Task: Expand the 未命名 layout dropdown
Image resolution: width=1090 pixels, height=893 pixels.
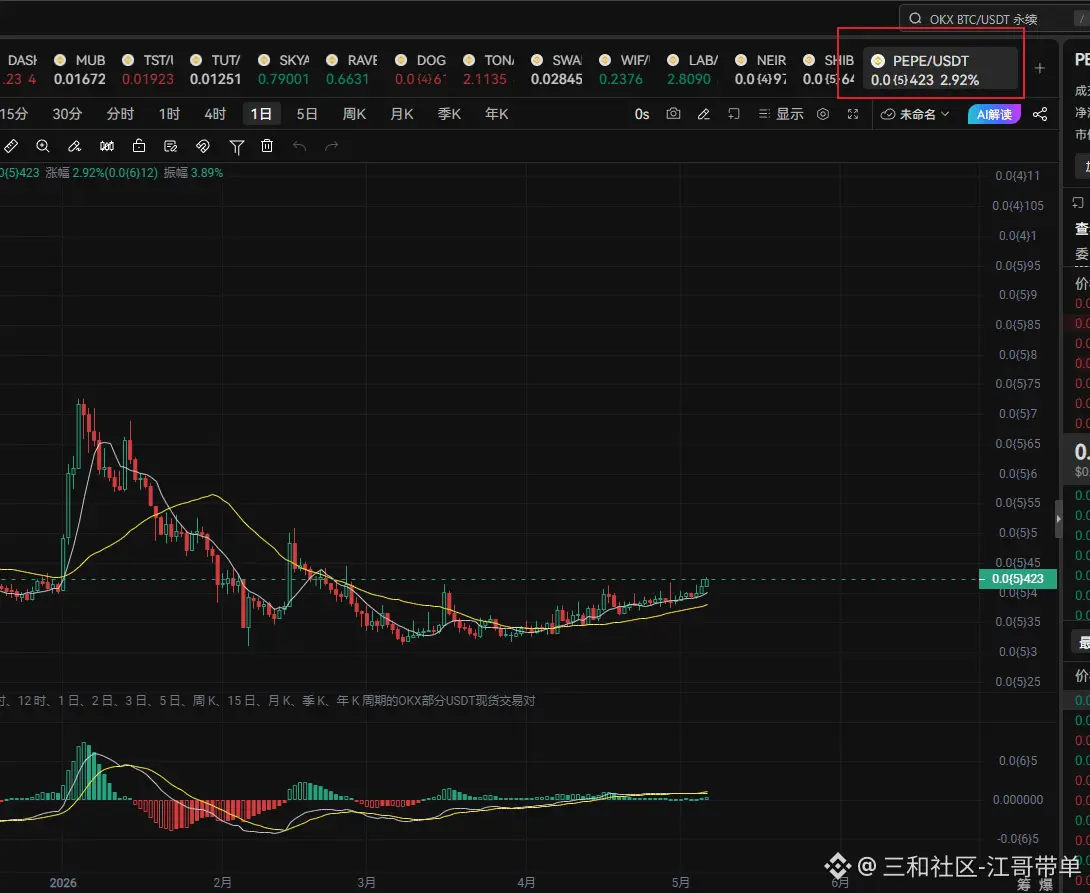Action: click(x=915, y=114)
